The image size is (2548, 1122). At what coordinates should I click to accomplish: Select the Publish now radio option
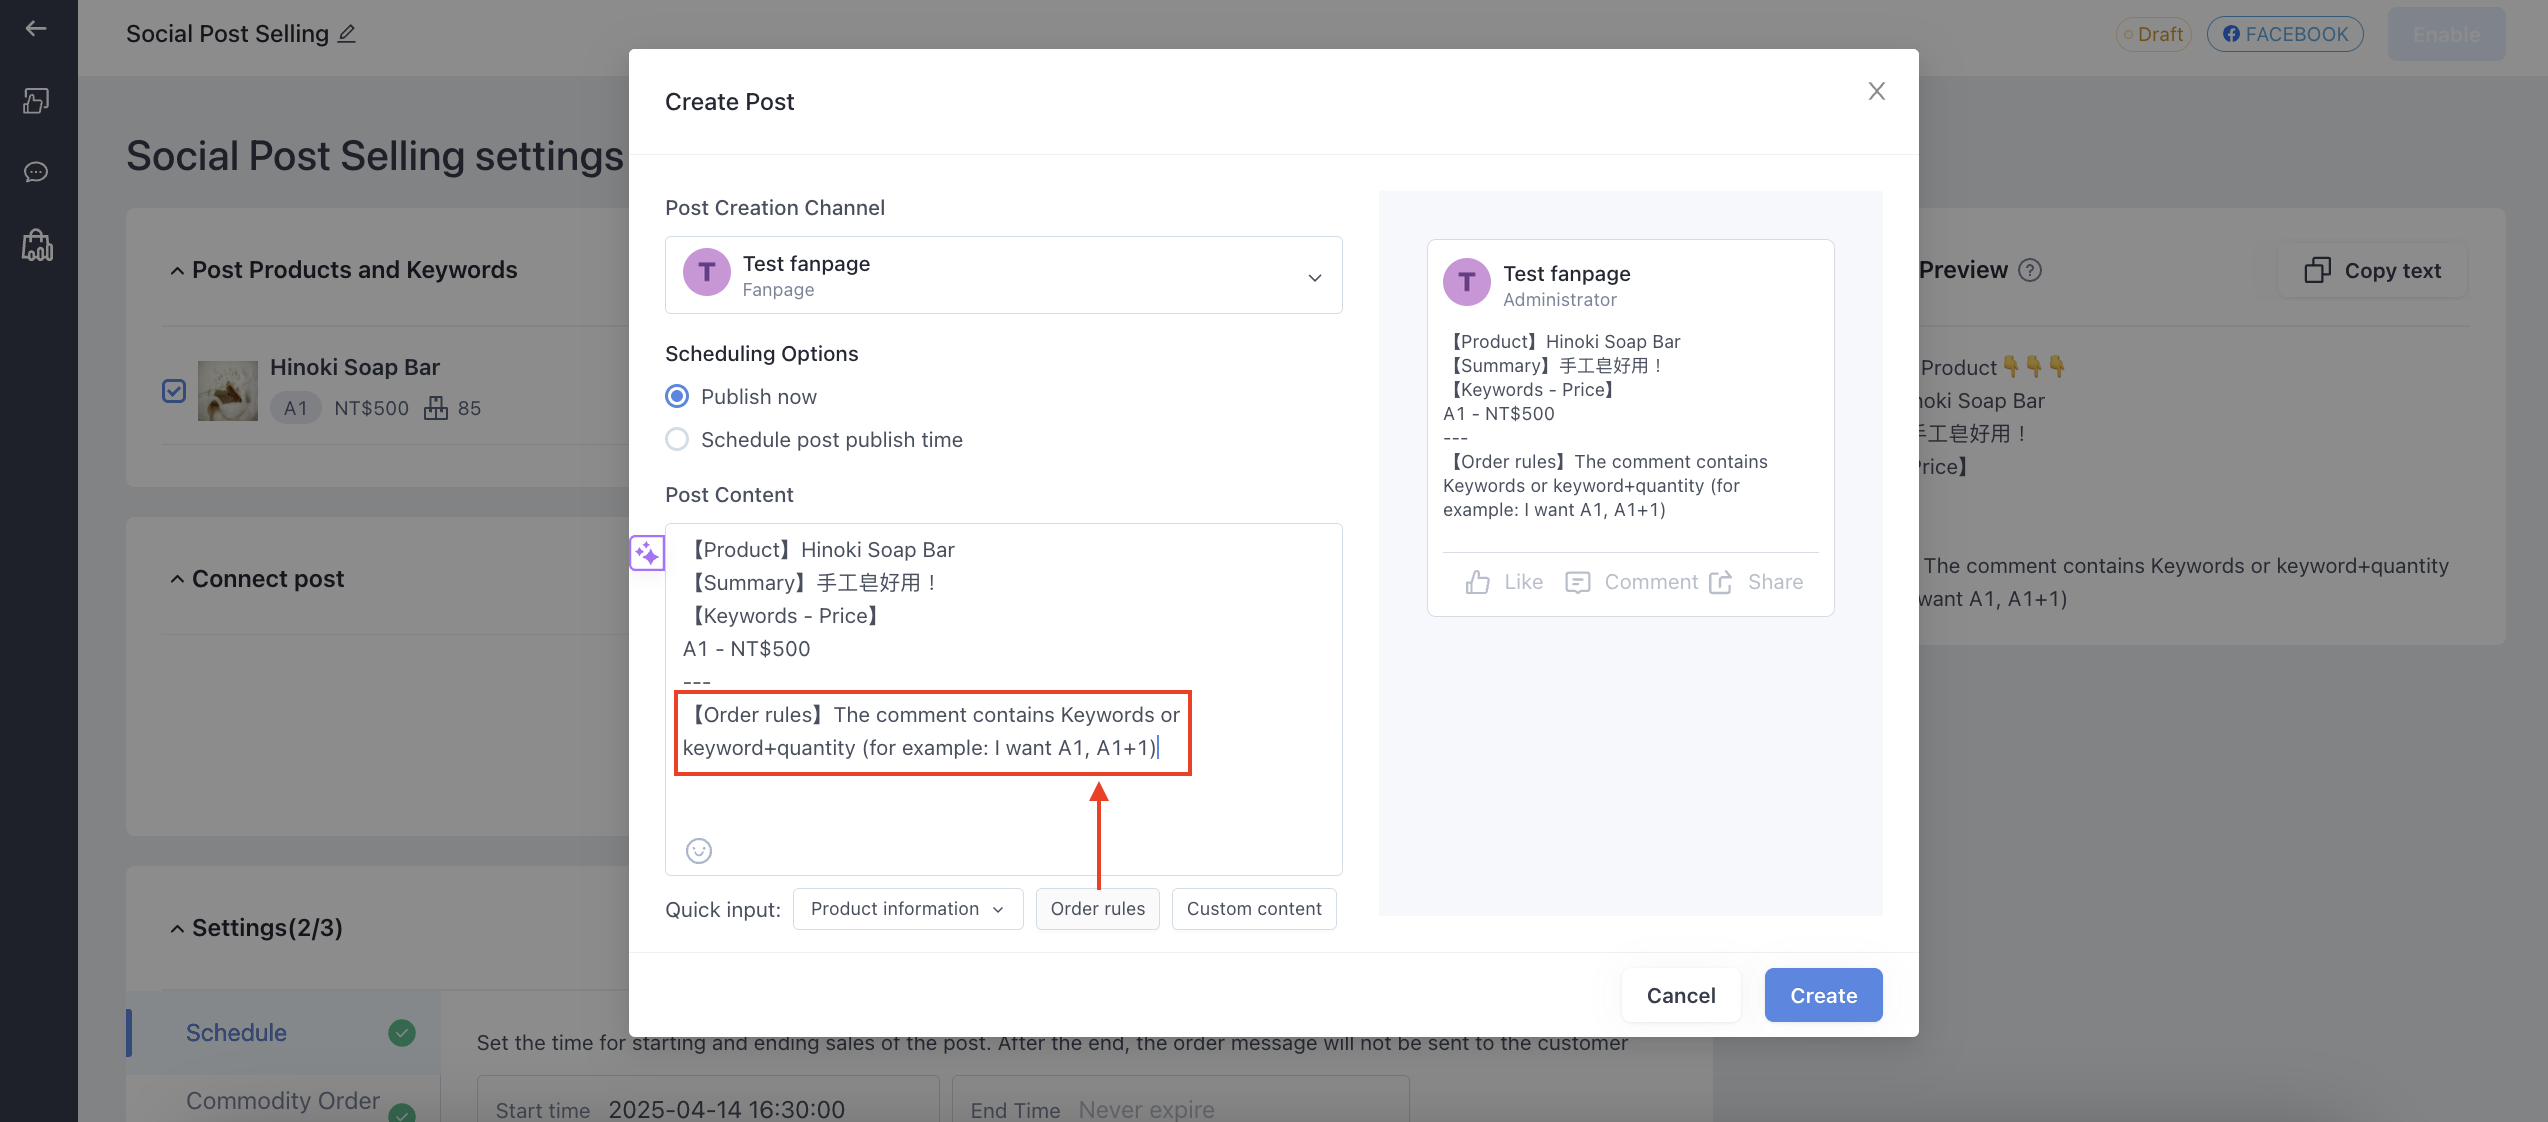677,397
